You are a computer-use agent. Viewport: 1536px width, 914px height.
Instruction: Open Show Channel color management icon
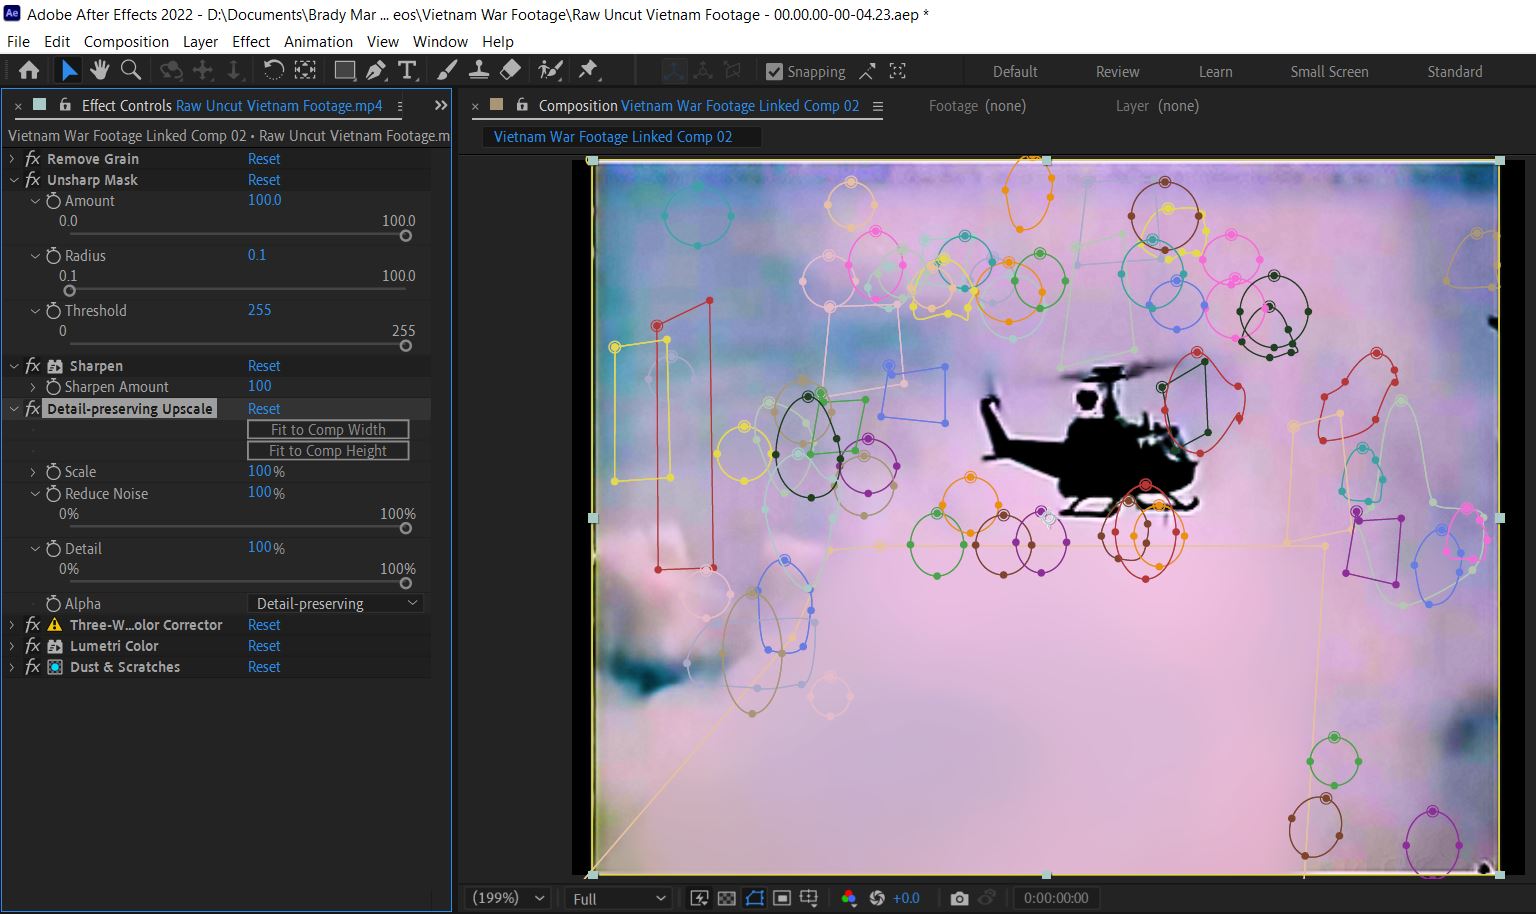point(849,898)
